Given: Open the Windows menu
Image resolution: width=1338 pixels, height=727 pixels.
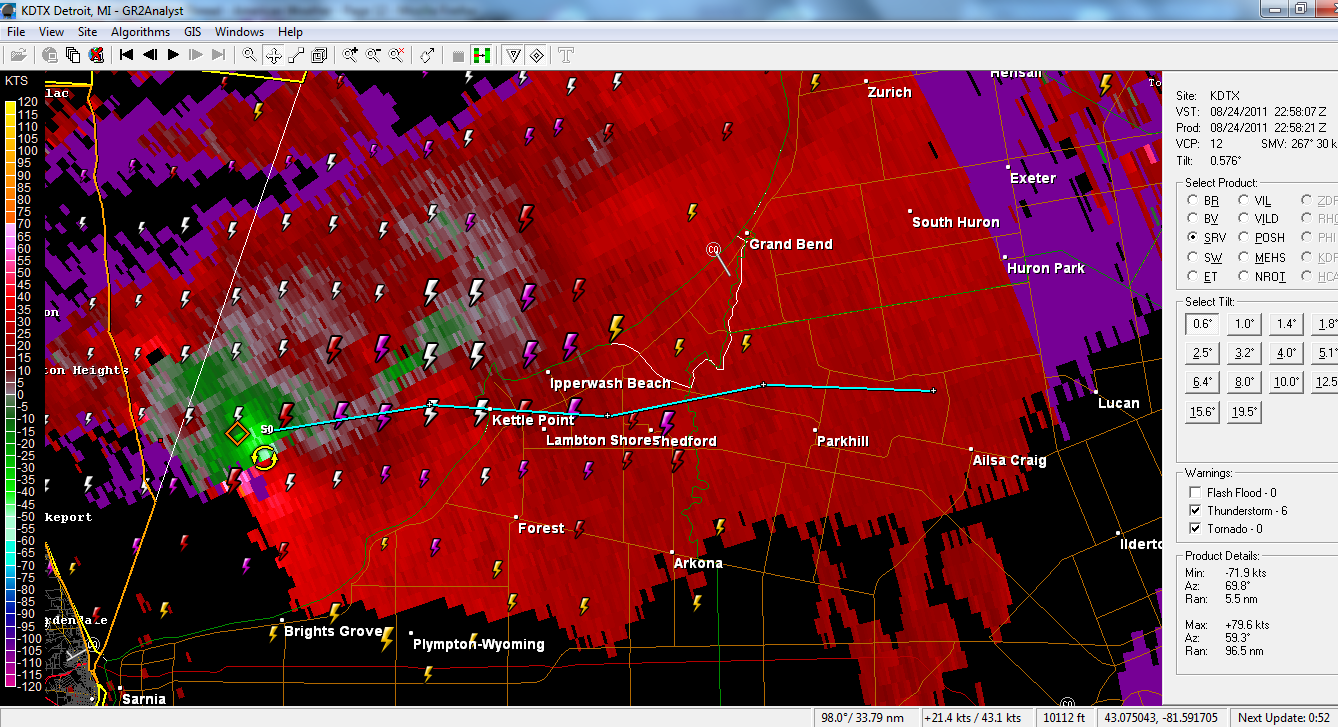Looking at the screenshot, I should tap(239, 32).
